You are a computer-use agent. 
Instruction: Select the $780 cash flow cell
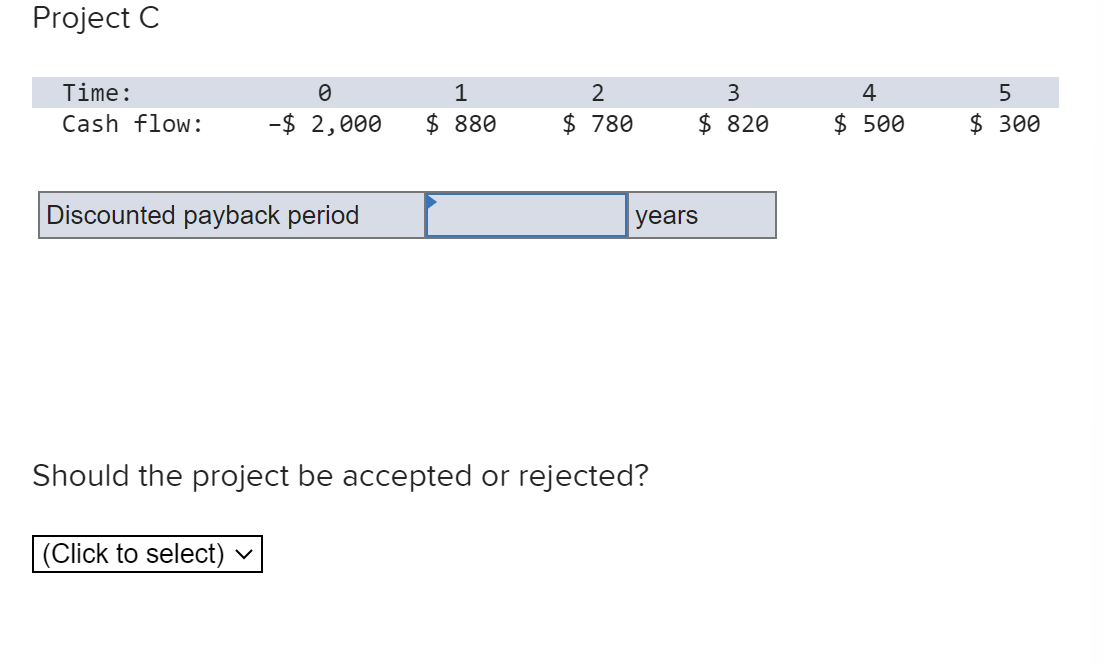point(597,123)
